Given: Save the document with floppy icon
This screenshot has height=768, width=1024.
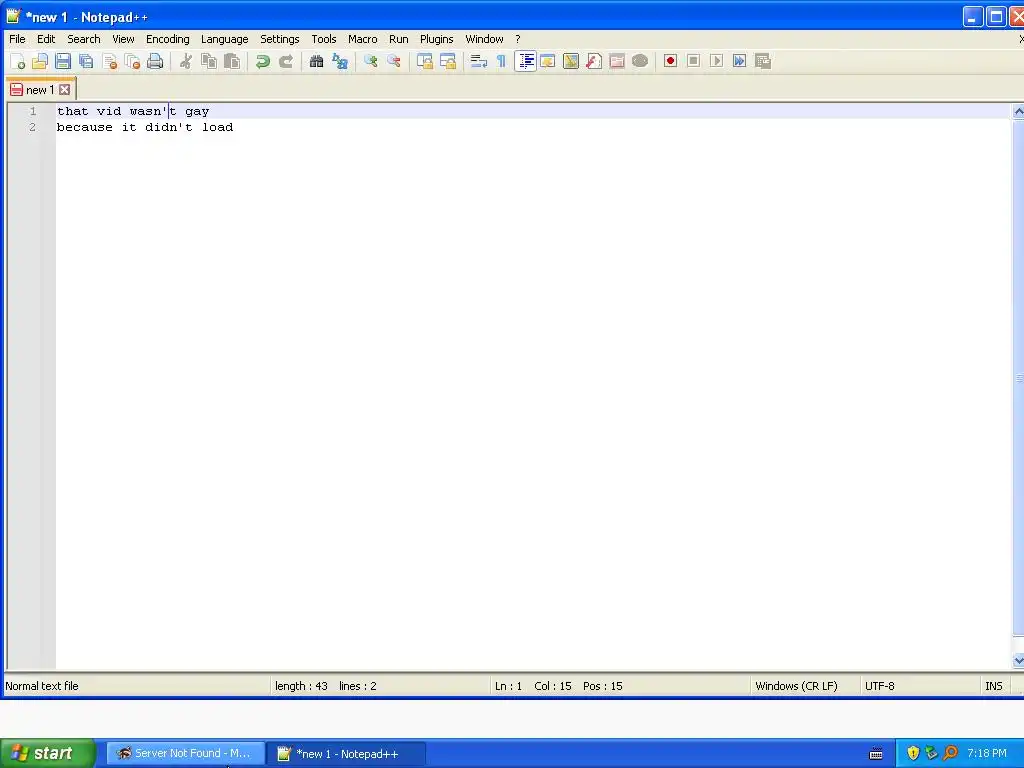Looking at the screenshot, I should (x=63, y=61).
